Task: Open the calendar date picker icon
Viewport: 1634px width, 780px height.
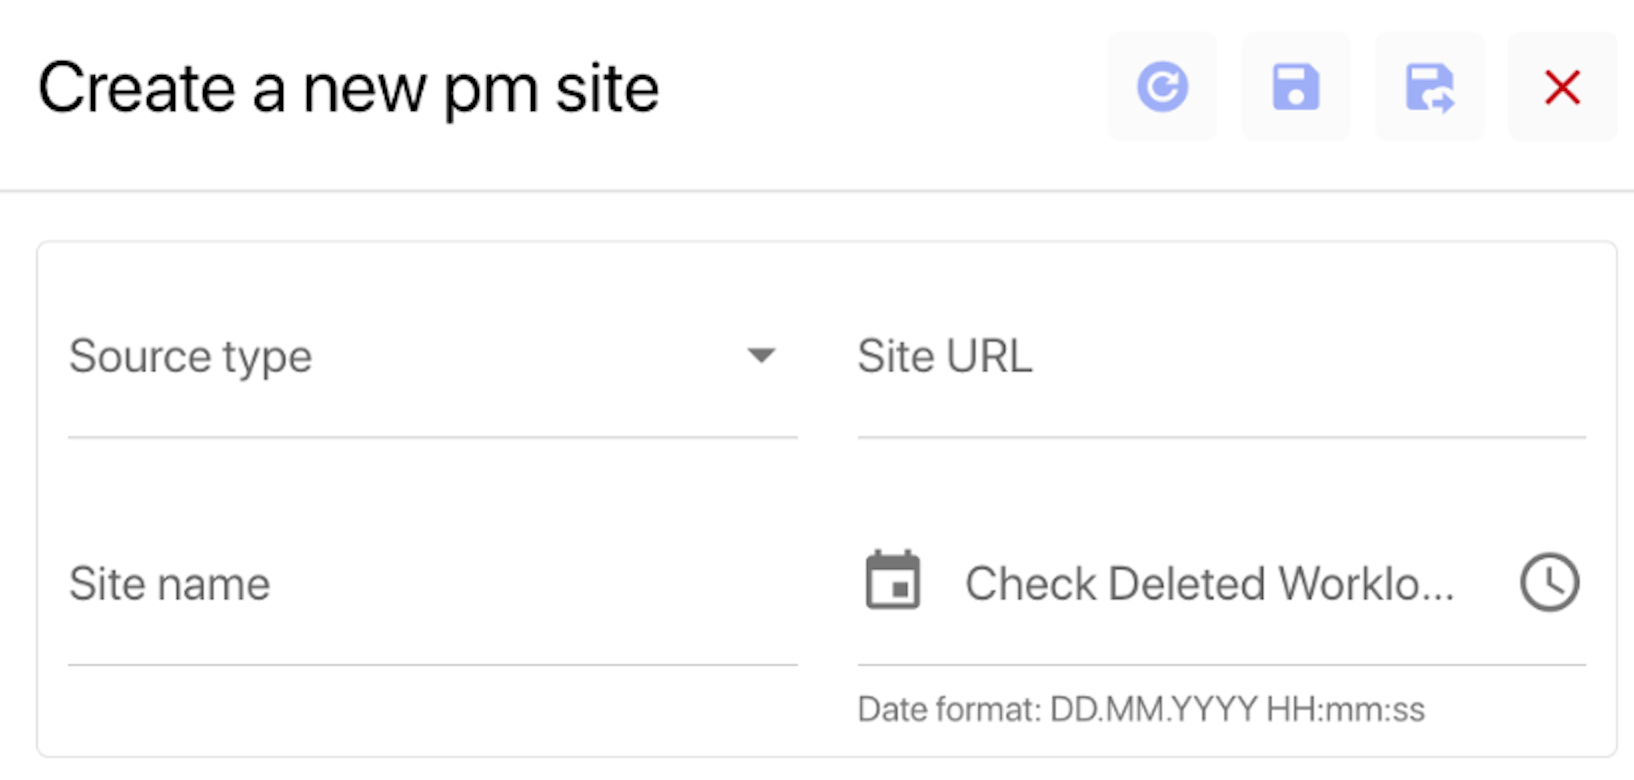Action: click(892, 580)
